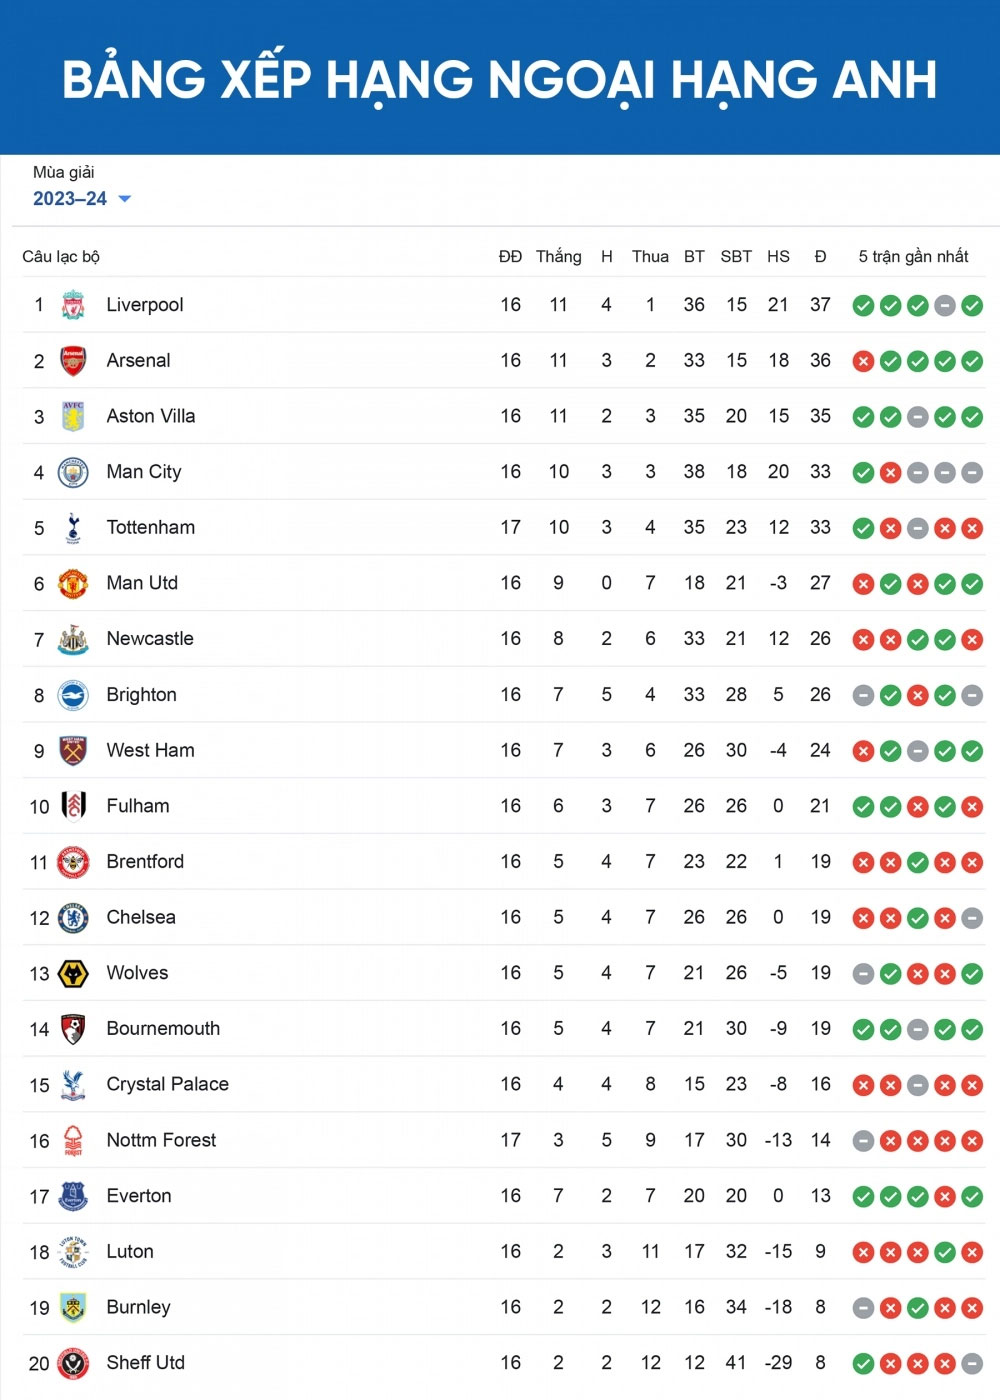The image size is (1000, 1400).
Task: Open the 2023–24 season dropdown
Action: (x=70, y=199)
